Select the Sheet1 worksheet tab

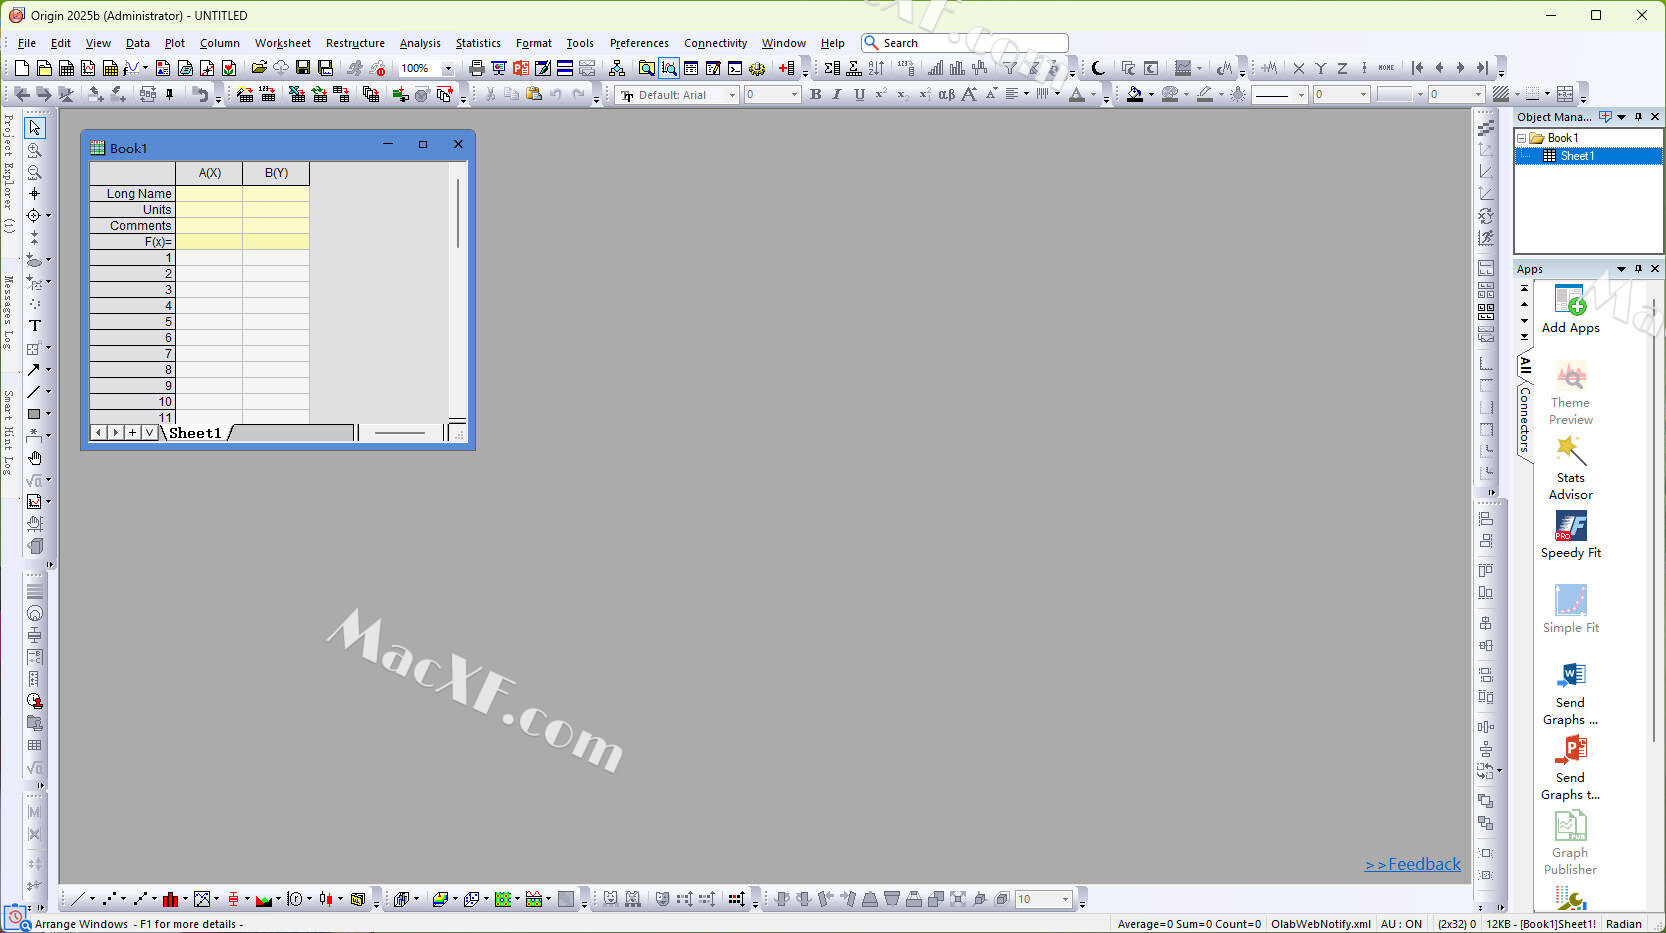coord(195,433)
